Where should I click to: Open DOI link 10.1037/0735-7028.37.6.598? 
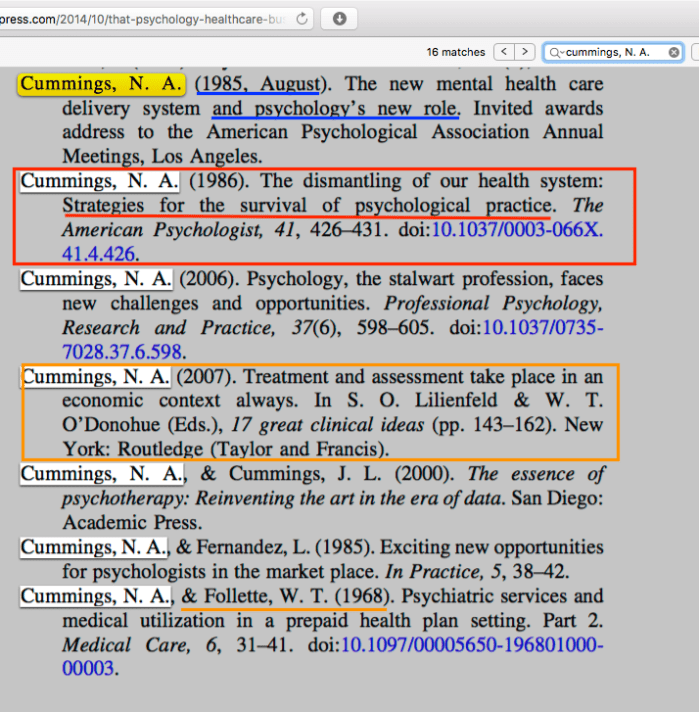coord(542,327)
